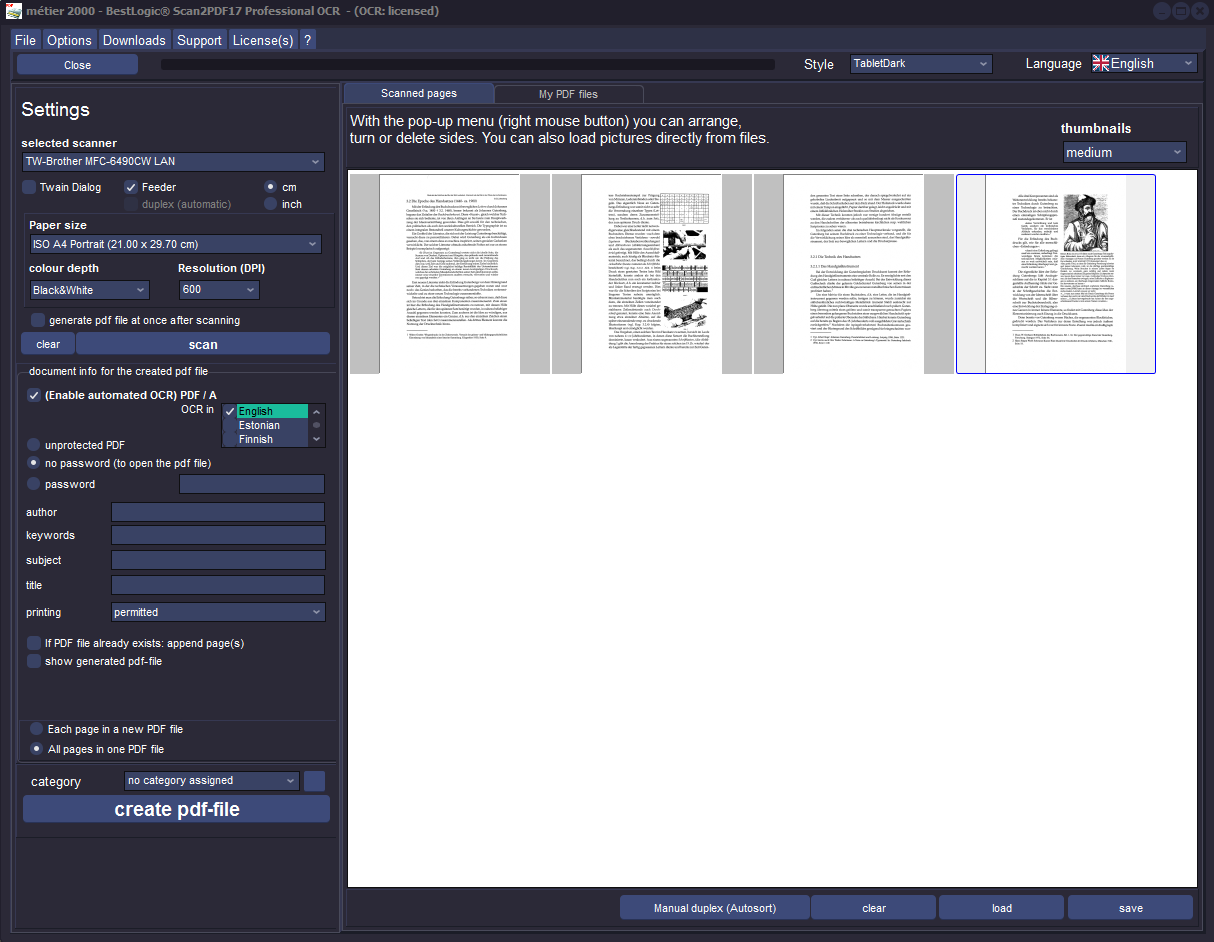
Task: Enable the Twain Dialog checkbox
Action: 30,187
